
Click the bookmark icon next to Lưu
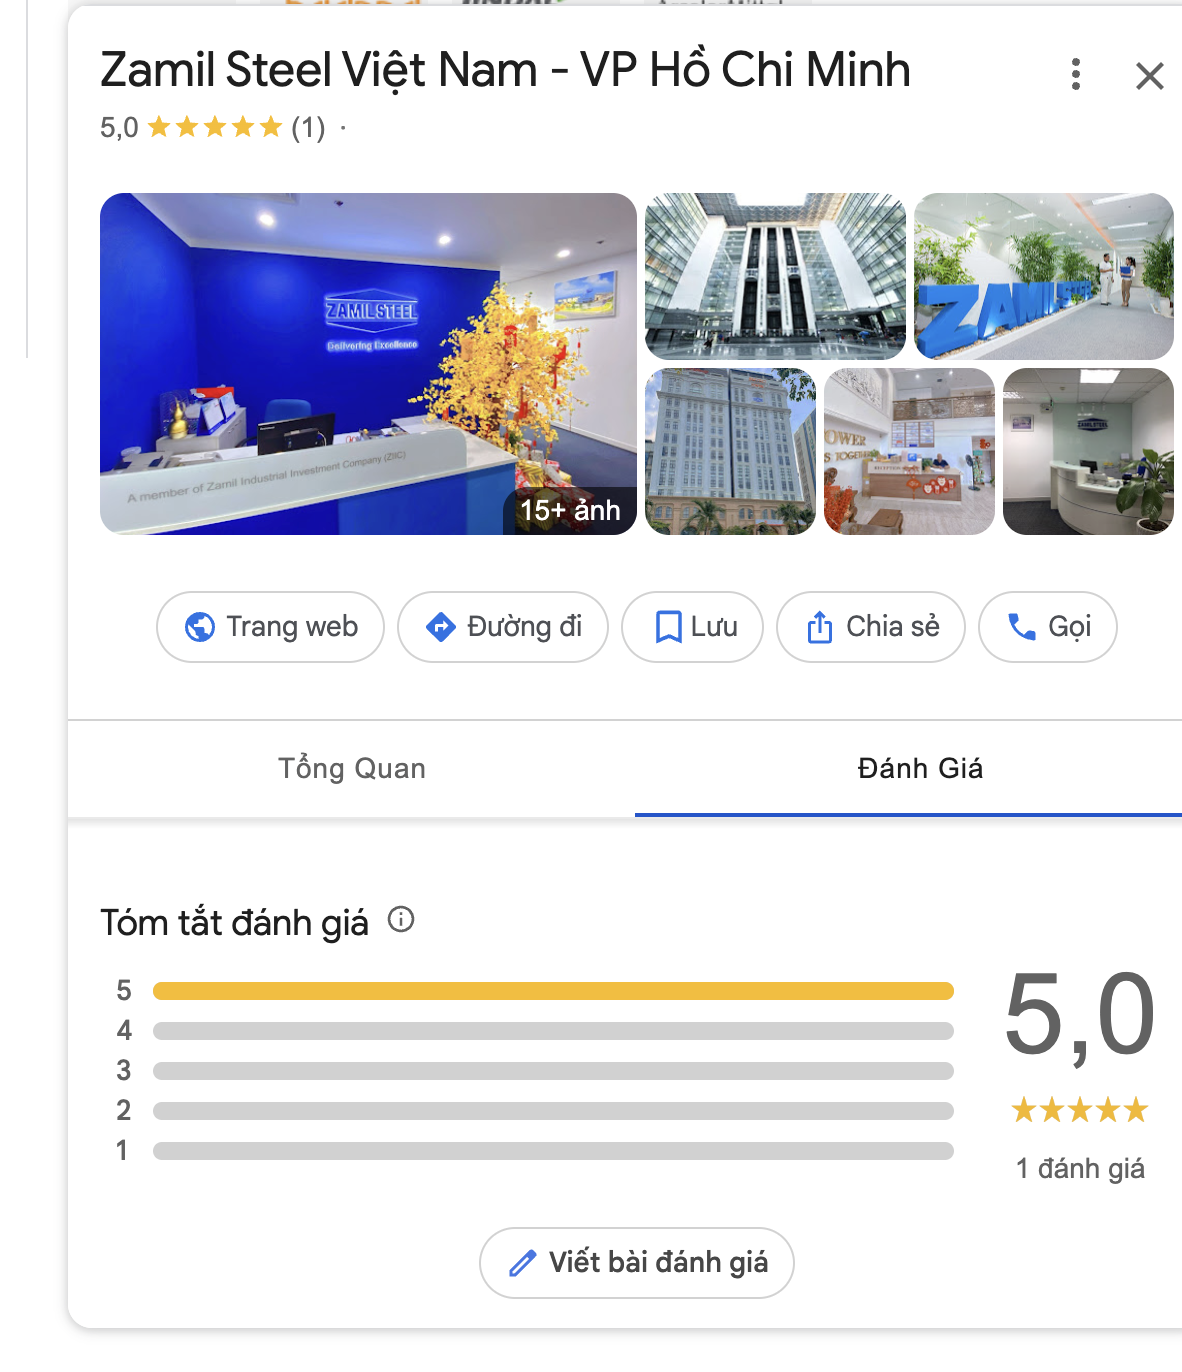click(670, 627)
